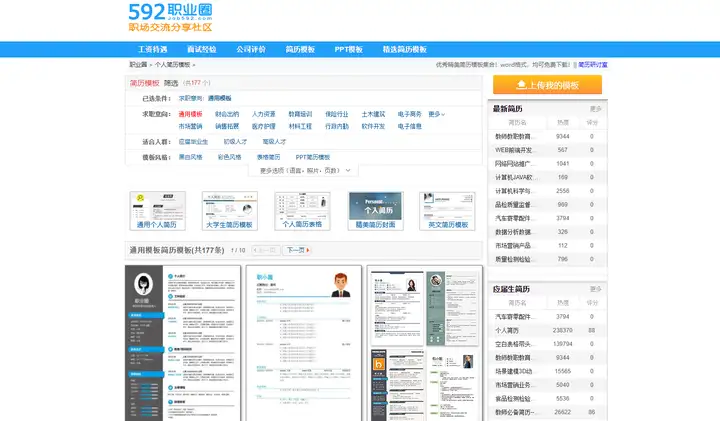Open the gray sidebar resume template preview

tap(183, 343)
